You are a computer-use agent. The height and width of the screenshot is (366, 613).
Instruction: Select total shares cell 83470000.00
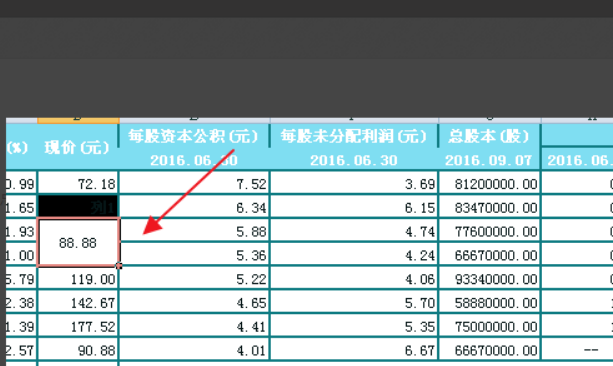(x=489, y=206)
